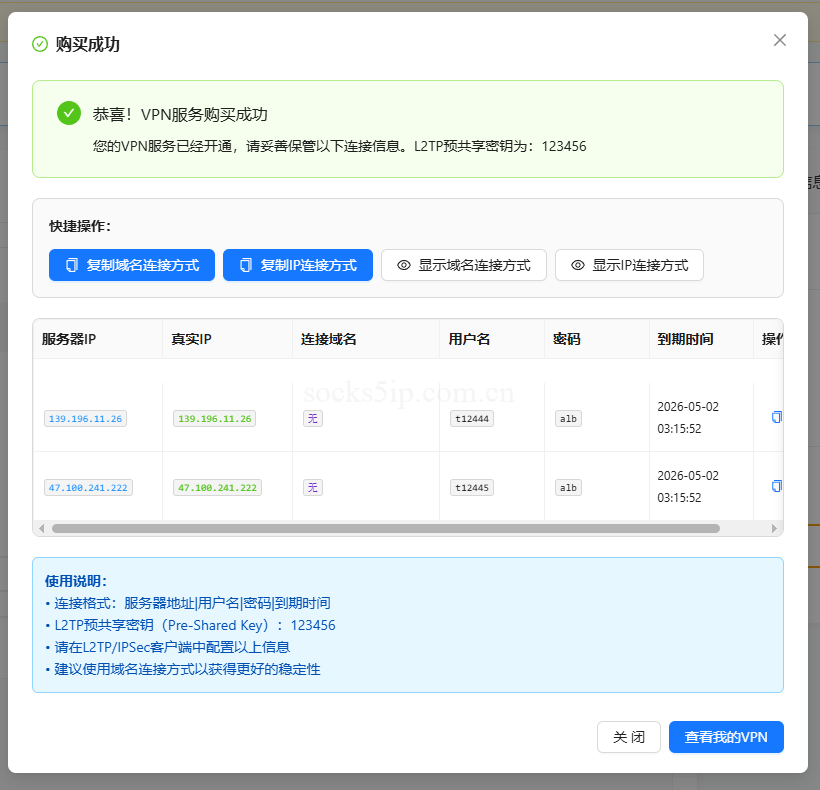This screenshot has width=820, height=790.
Task: Click copy icon in 47.100.241.222 row
Action: (777, 486)
